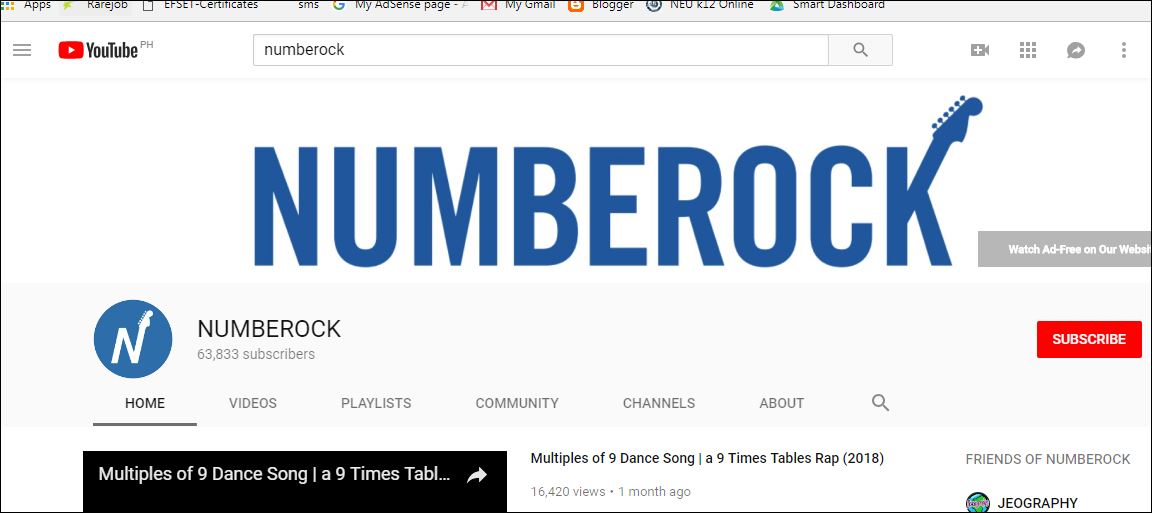
Task: Open the Blogger bookmark
Action: coord(601,5)
